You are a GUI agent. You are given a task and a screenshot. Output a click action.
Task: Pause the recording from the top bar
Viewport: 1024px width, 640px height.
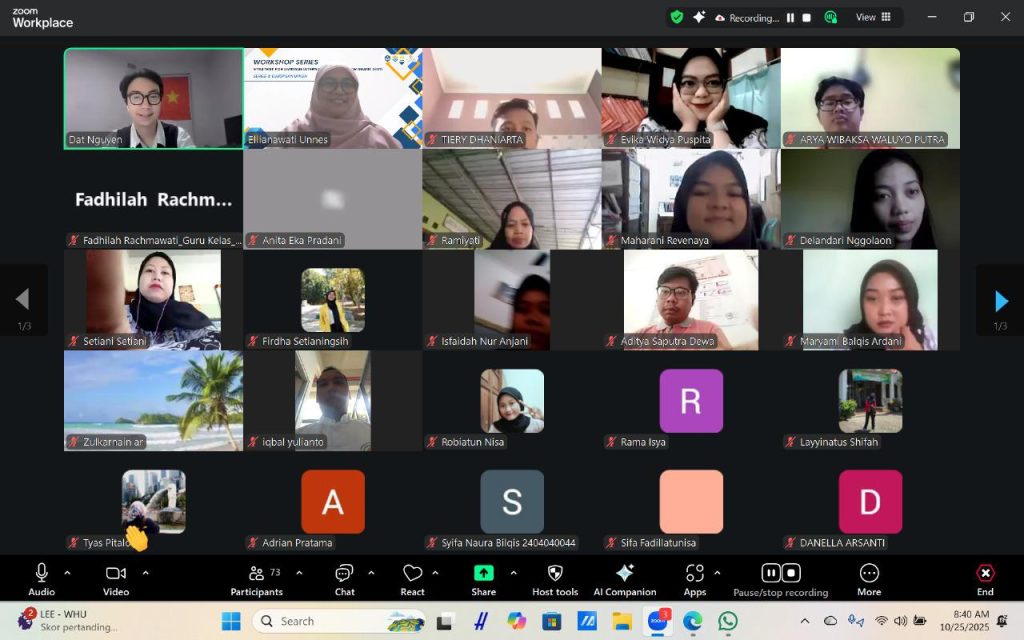790,17
